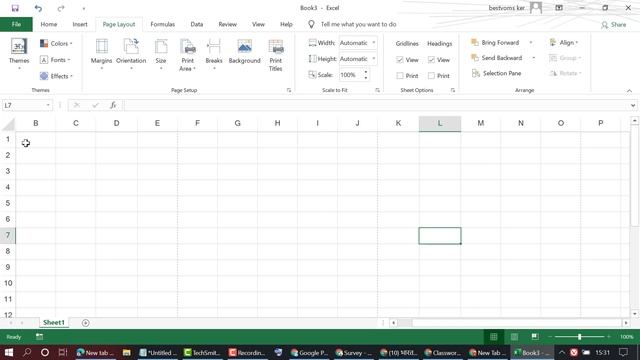
Task: Open Windows Task View
Action: [x=63, y=352]
